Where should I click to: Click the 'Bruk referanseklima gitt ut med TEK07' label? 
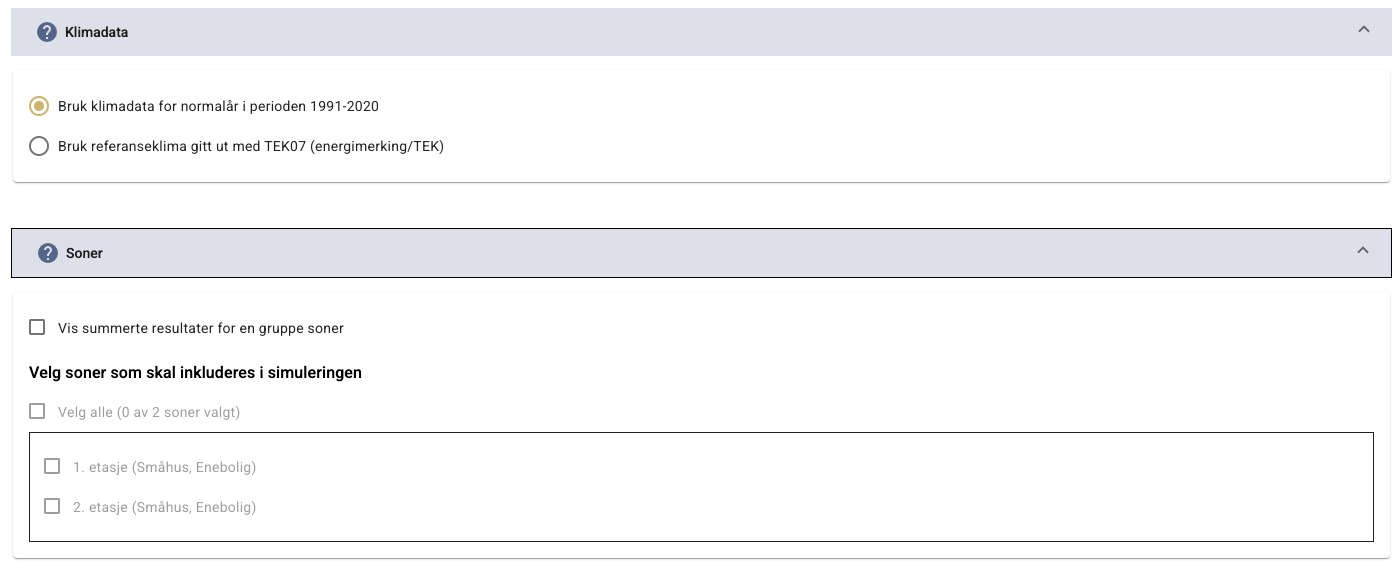(250, 146)
